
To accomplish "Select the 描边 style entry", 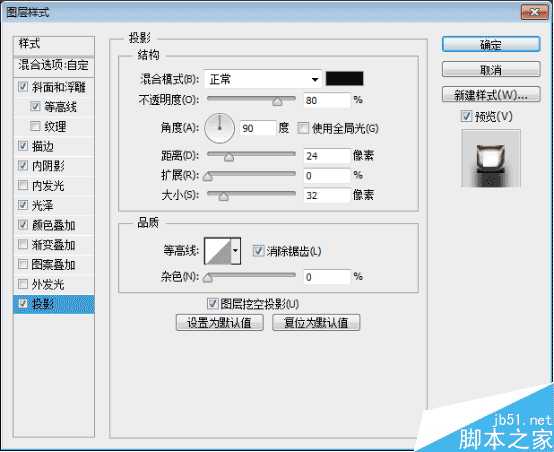I will click(x=43, y=146).
